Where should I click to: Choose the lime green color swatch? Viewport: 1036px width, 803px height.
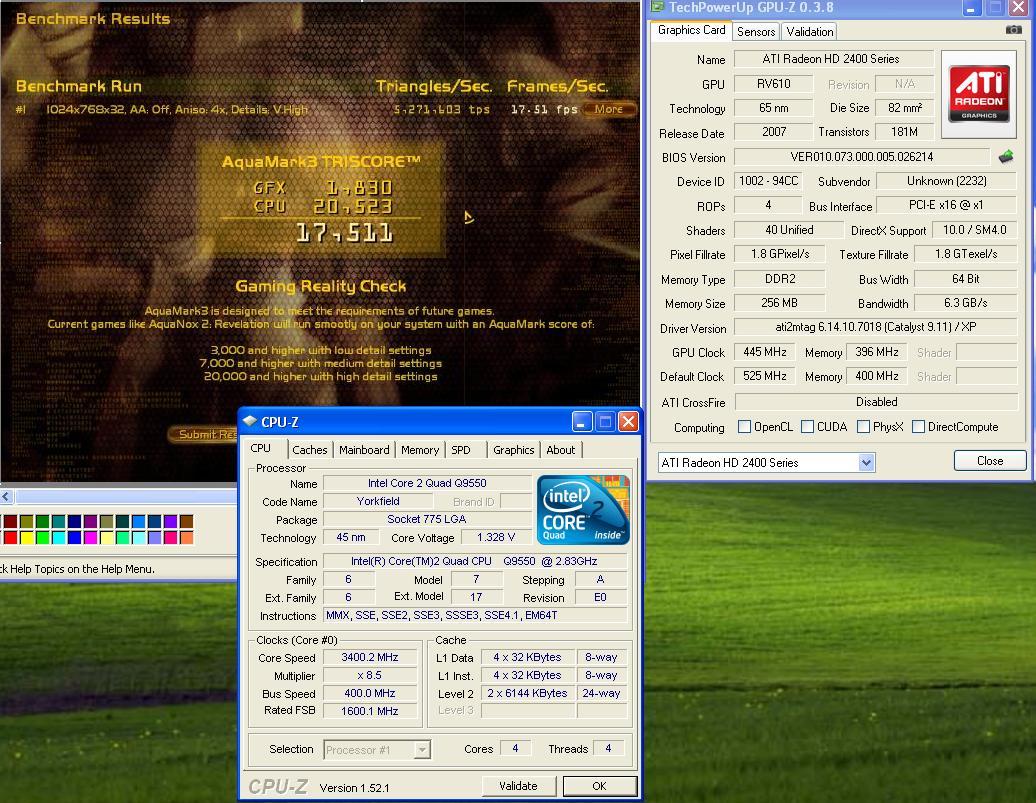[42, 537]
